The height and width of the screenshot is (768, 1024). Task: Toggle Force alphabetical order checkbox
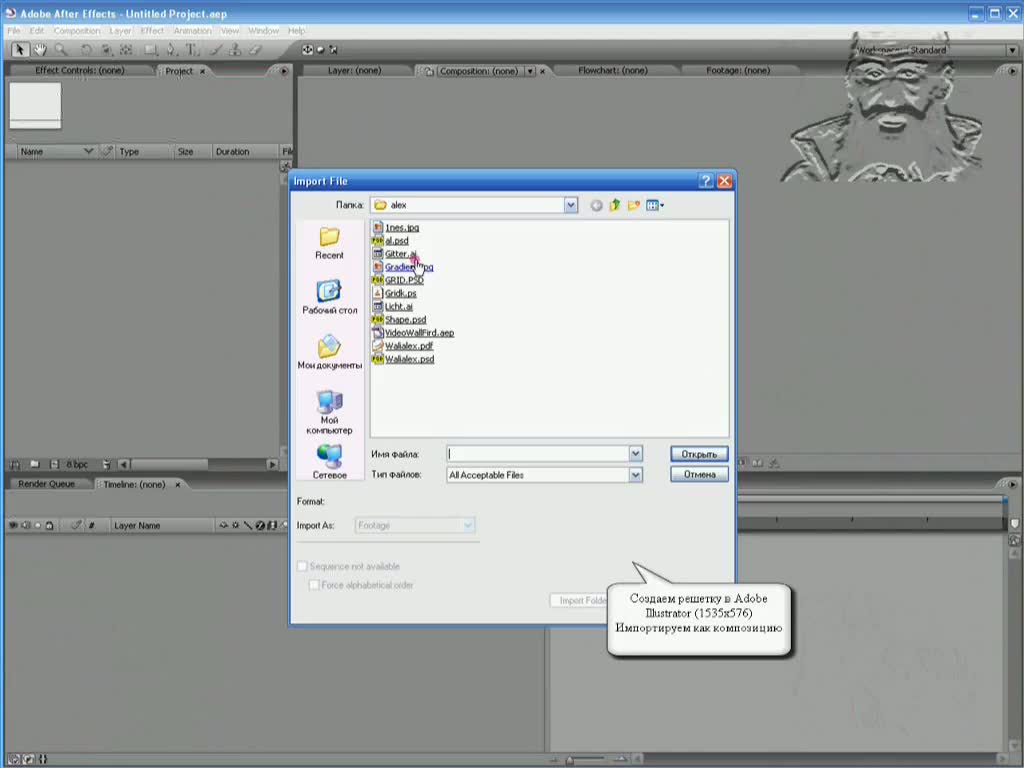click(314, 585)
